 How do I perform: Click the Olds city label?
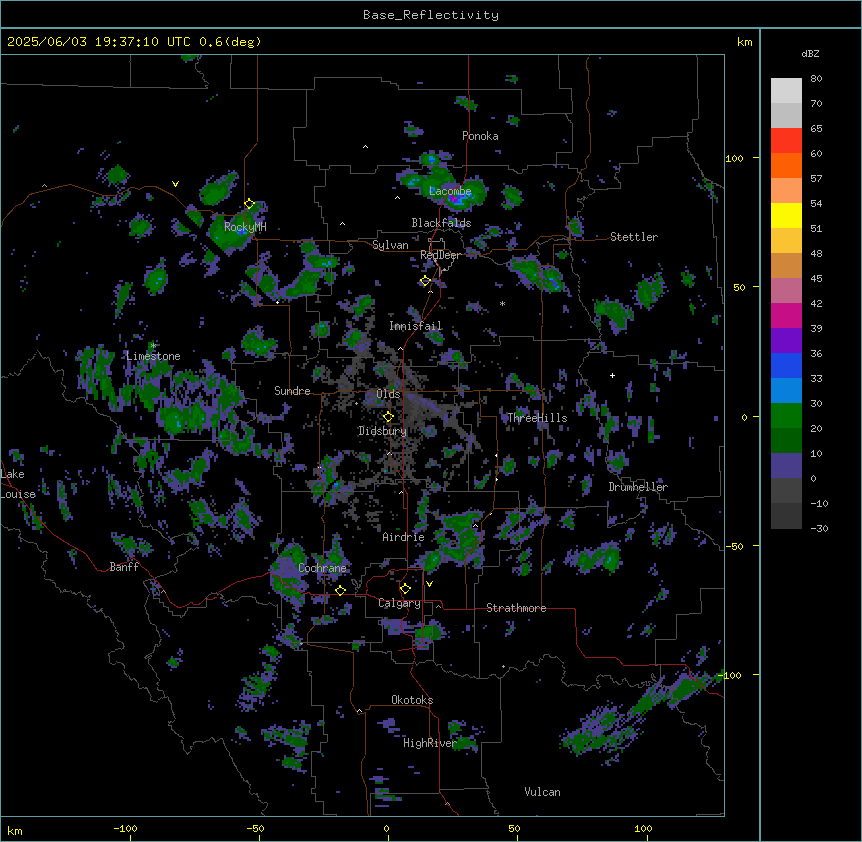[x=388, y=394]
